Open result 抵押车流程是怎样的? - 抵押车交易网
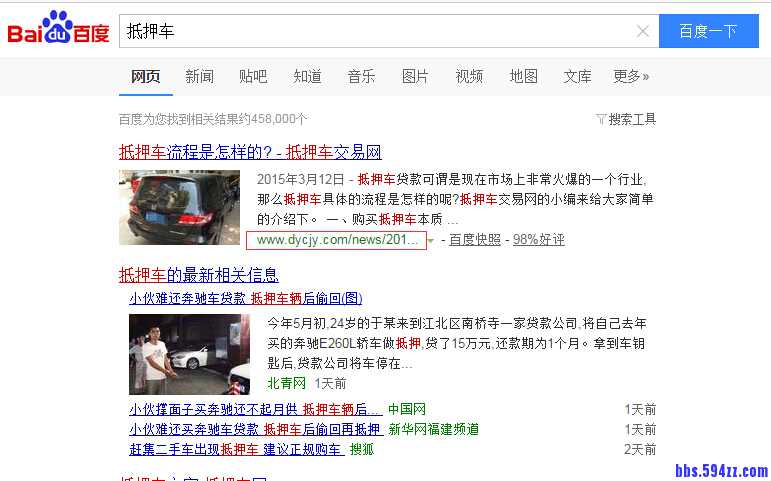 click(250, 152)
